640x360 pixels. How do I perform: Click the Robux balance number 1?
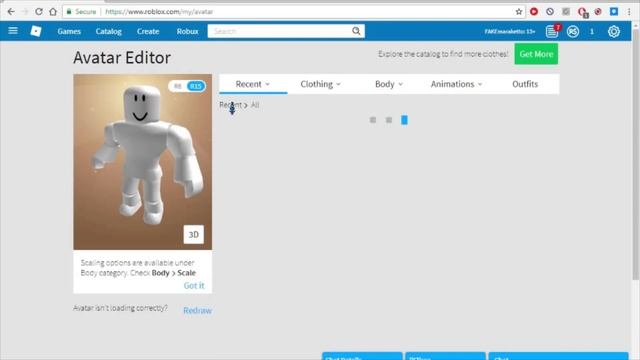pos(592,31)
